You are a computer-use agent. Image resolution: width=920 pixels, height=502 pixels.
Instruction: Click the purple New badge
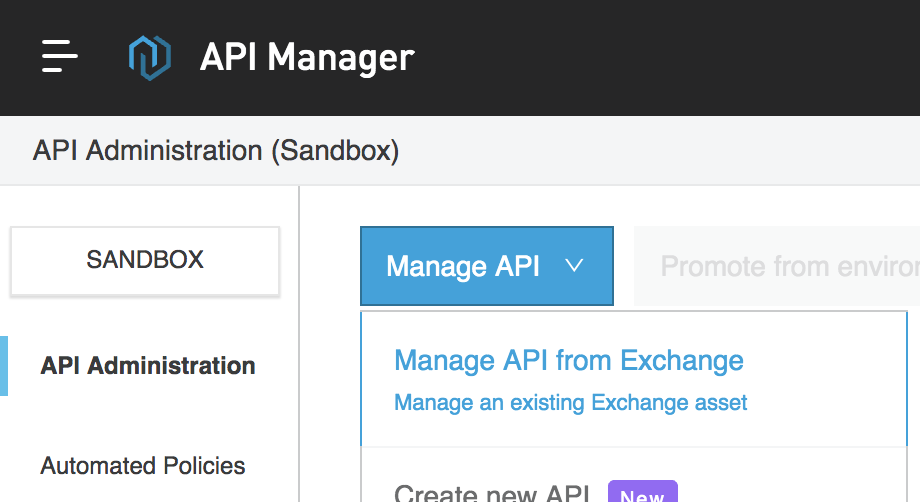pos(642,493)
